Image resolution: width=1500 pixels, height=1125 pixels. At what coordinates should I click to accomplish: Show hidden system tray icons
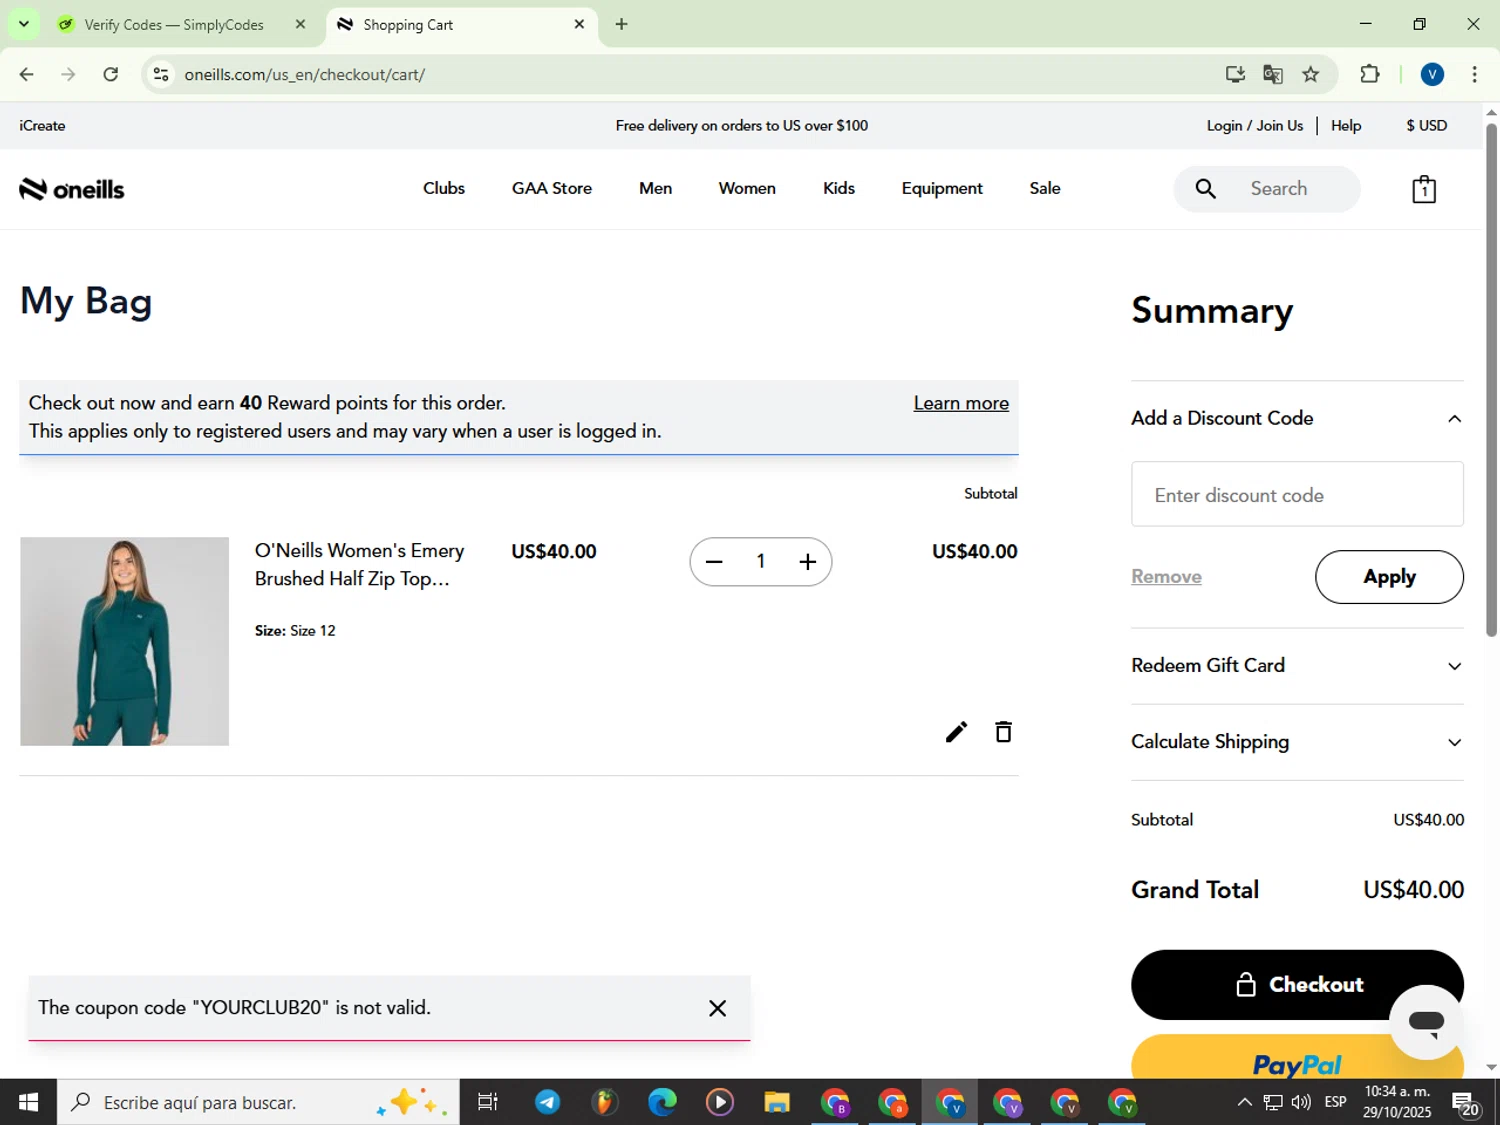1244,1102
